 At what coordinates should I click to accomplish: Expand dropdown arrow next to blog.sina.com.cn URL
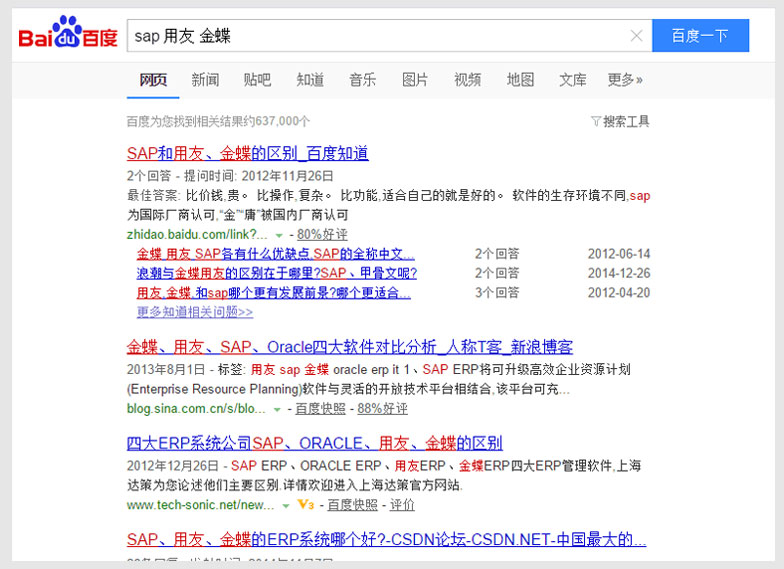(276, 410)
